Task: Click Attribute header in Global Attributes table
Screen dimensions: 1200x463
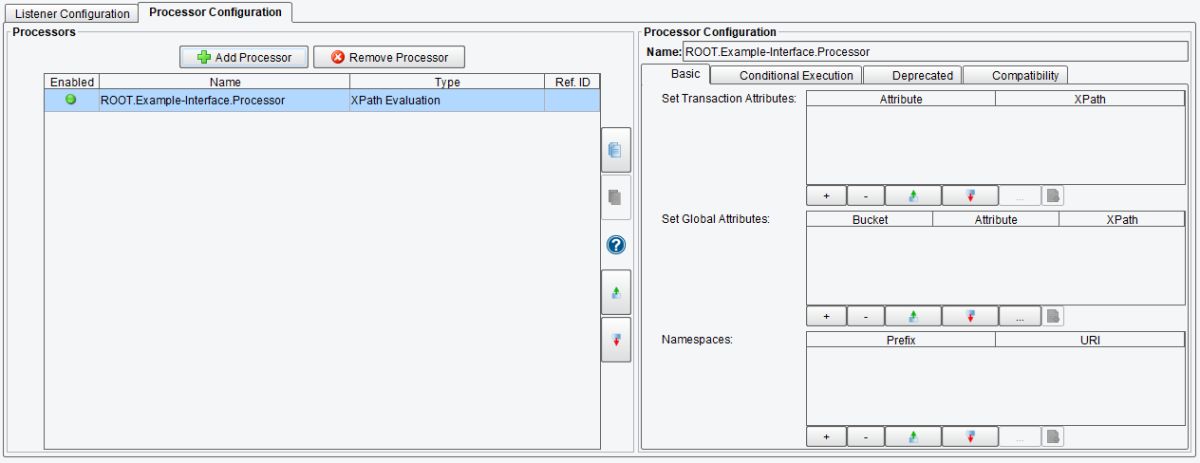Action: (996, 219)
